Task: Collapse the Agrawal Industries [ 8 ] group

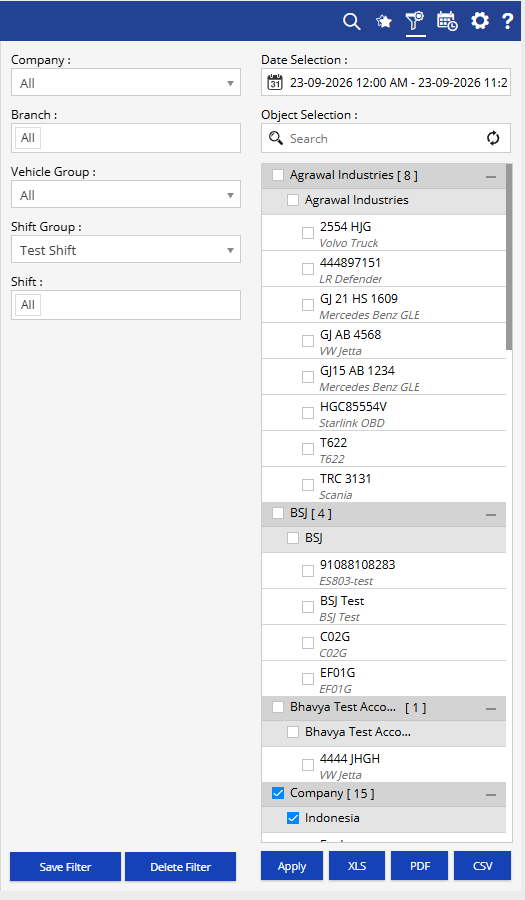Action: pos(491,176)
